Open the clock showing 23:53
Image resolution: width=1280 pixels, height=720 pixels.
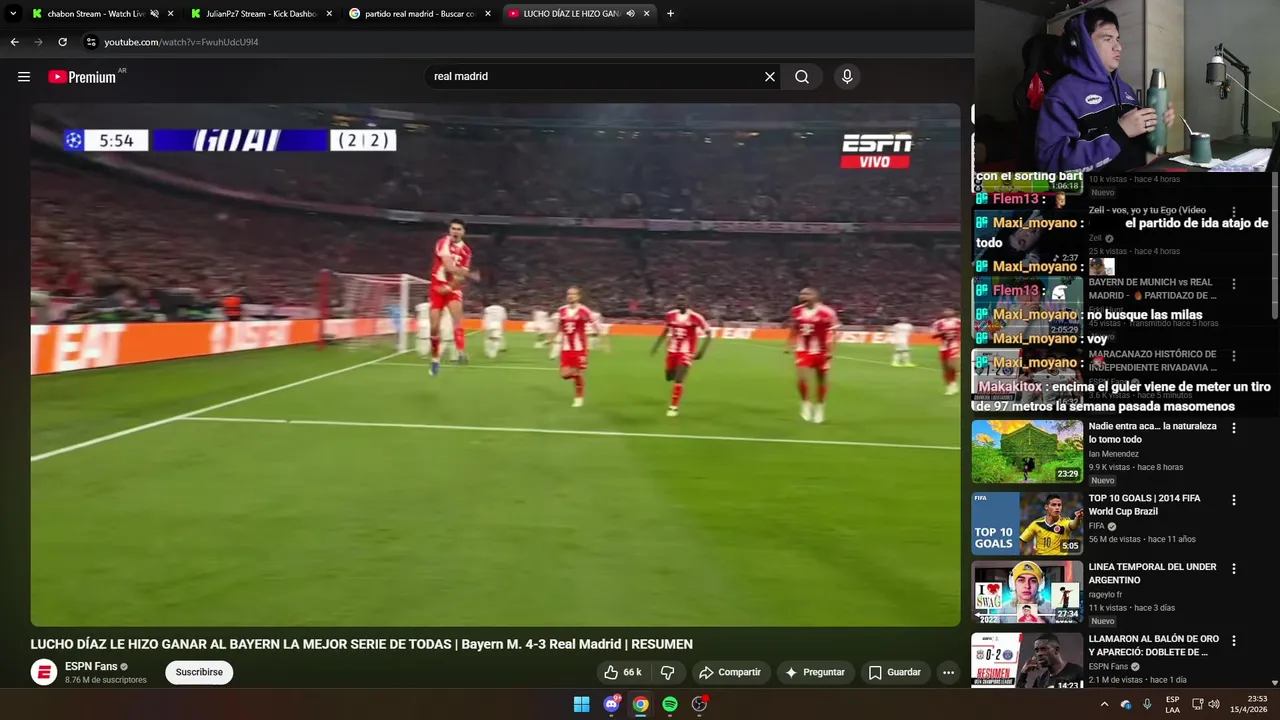(1249, 704)
